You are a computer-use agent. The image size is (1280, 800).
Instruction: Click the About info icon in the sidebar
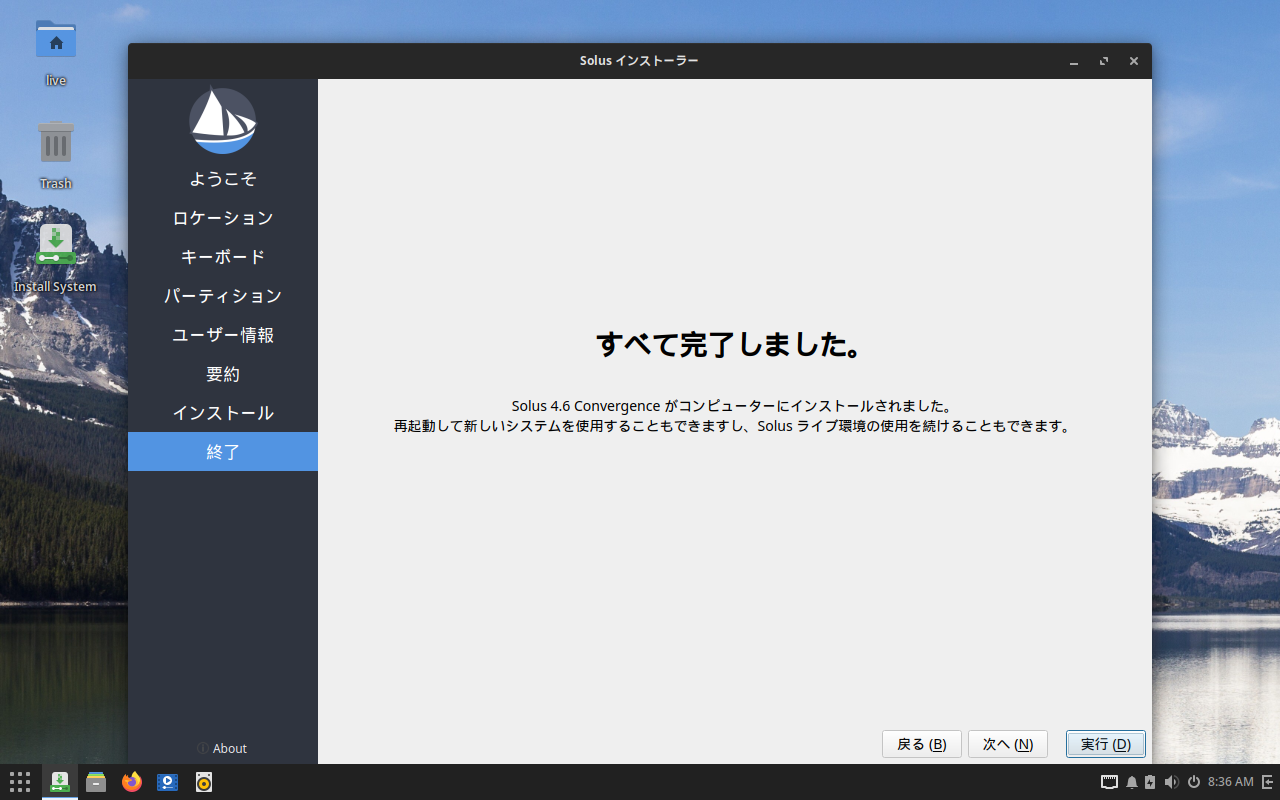coord(203,748)
